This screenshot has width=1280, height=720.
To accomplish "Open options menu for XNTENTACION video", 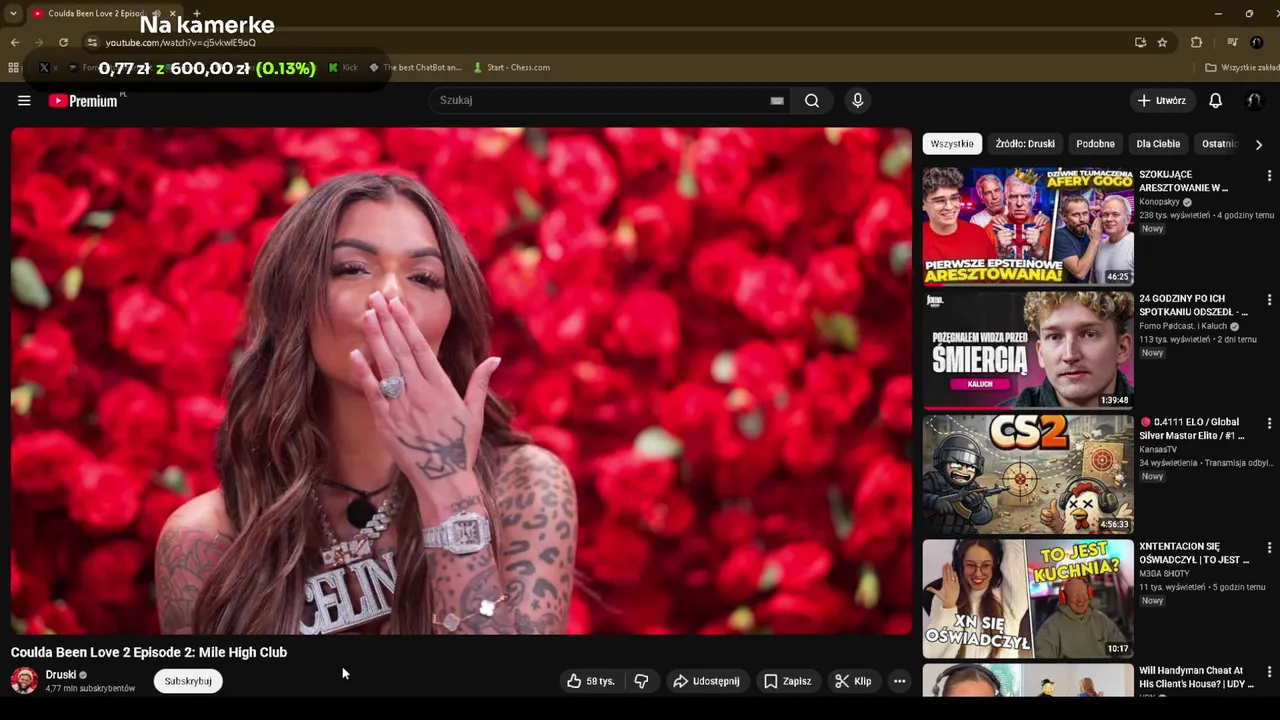I will tap(1269, 547).
